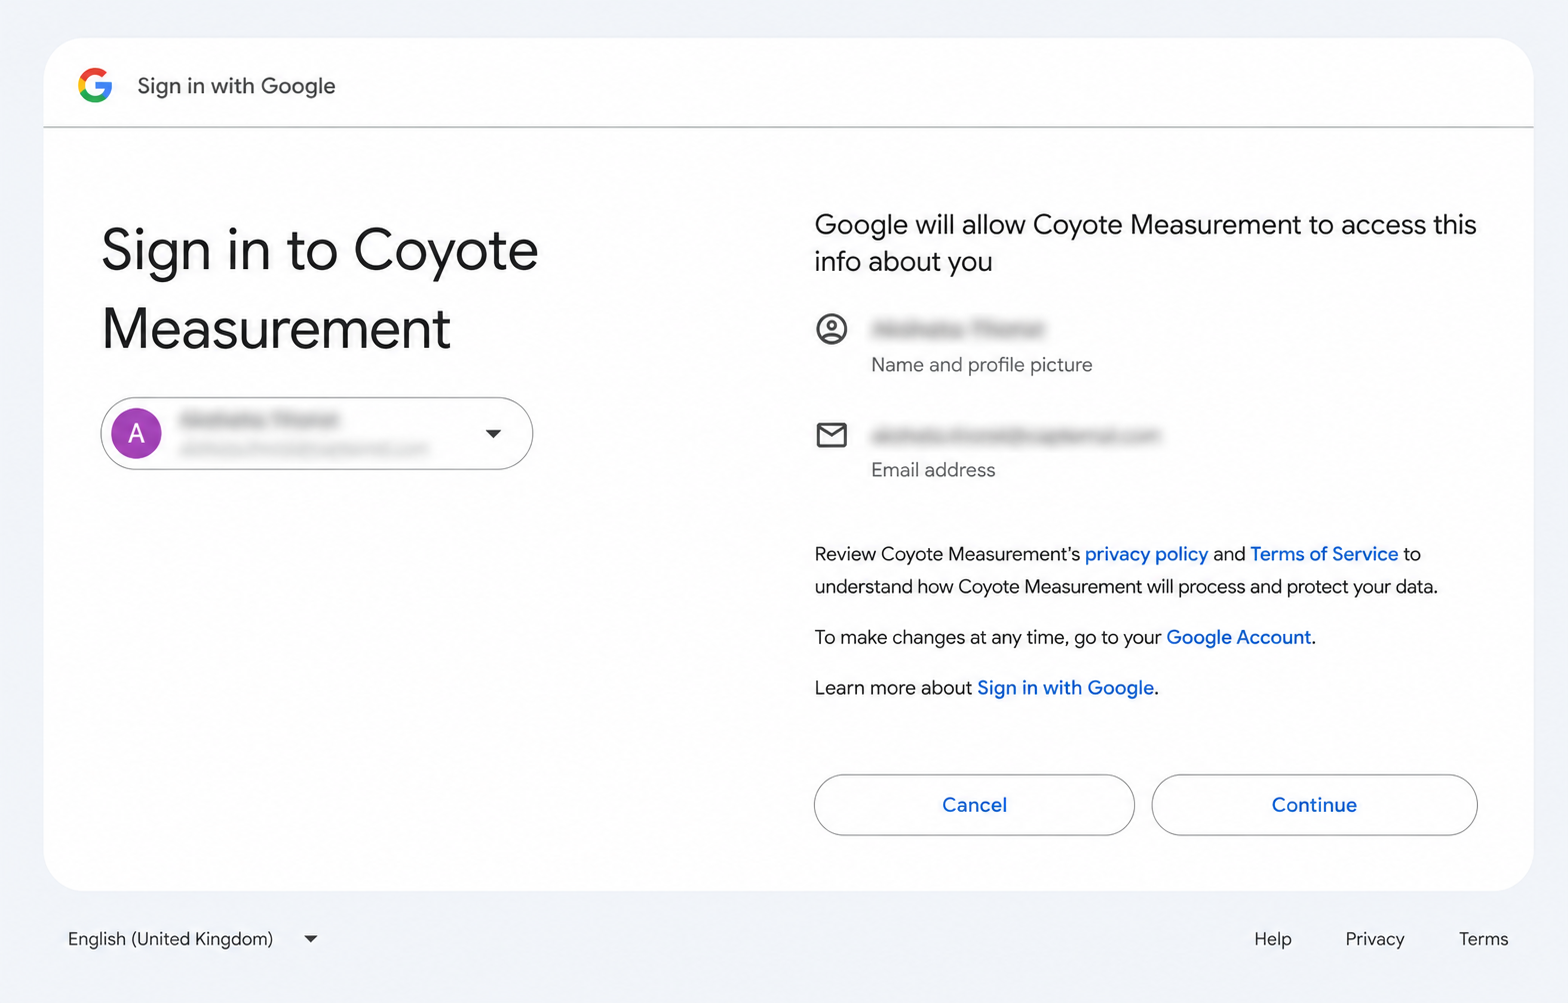The height and width of the screenshot is (1003, 1568).
Task: Click the 'Google will allow Coyote Measurement' heading
Action: pyautogui.click(x=1145, y=243)
